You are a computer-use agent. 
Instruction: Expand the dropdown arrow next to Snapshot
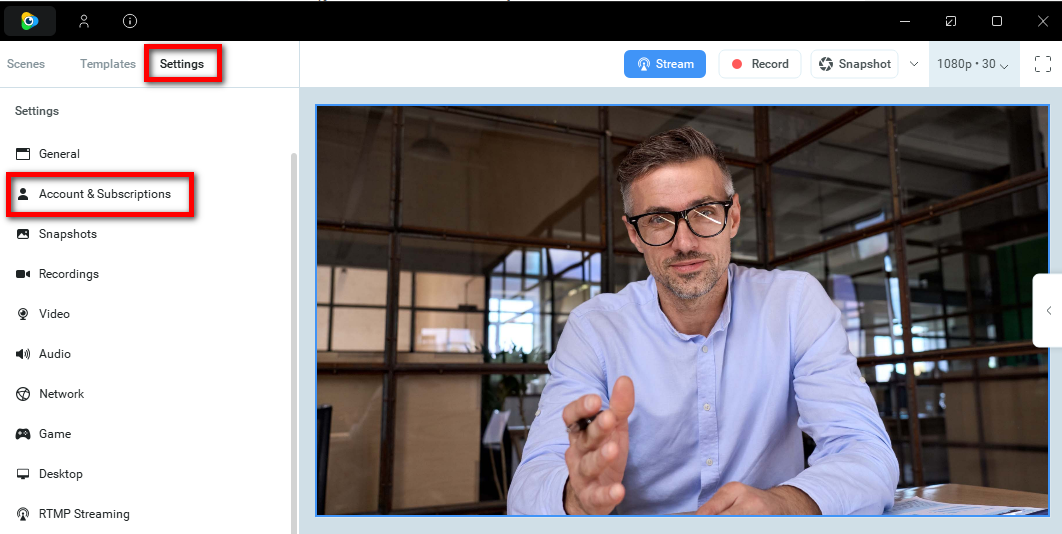[x=914, y=64]
